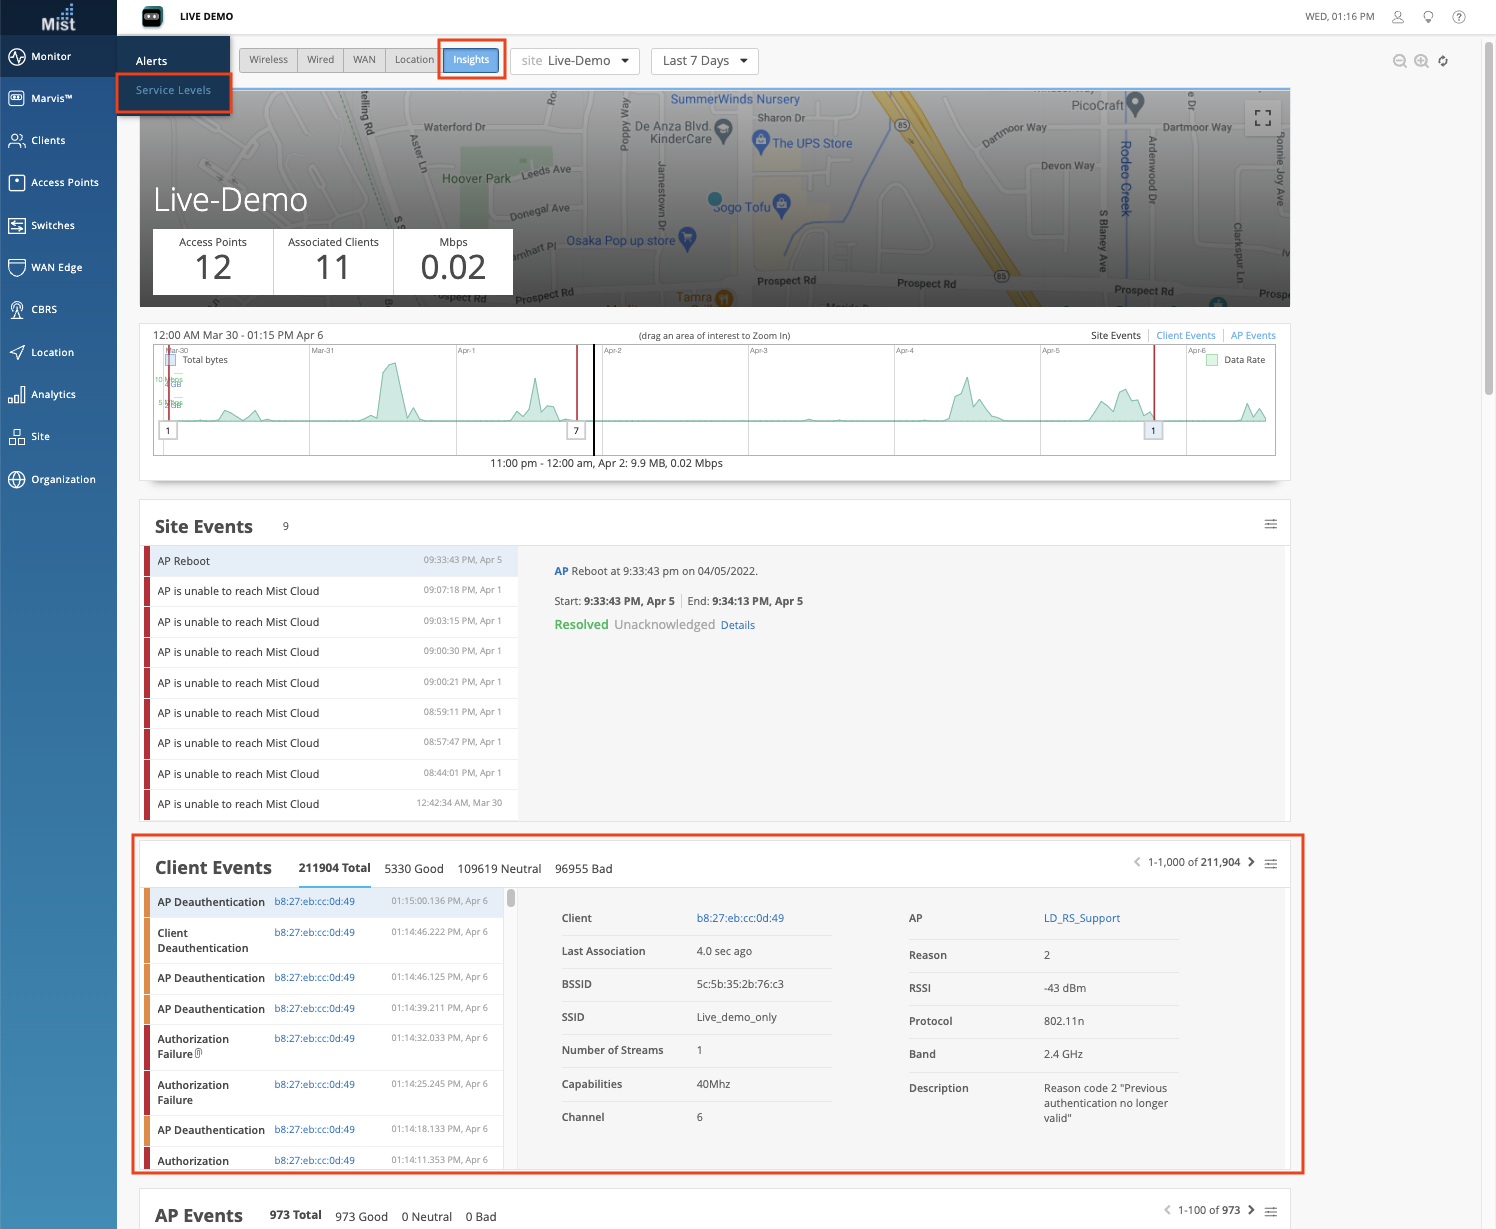Open the help question mark icon
1496x1229 pixels.
[1459, 17]
